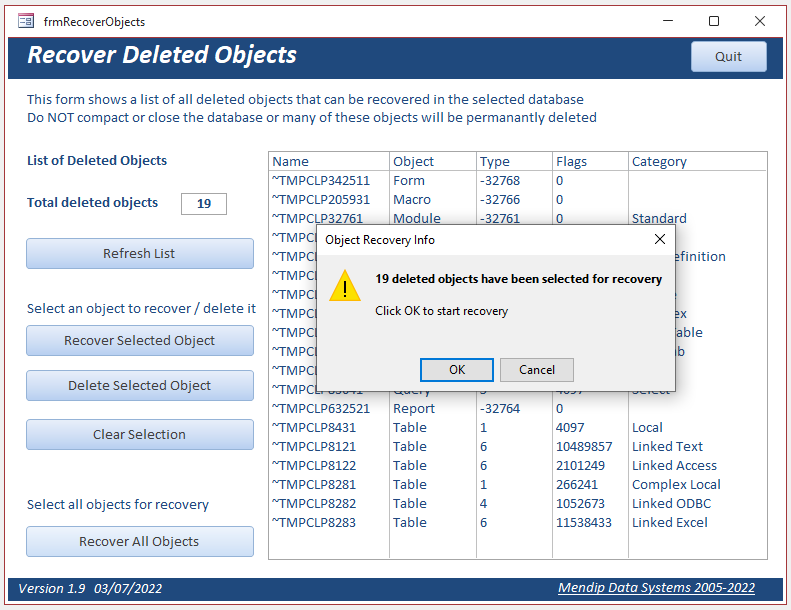
Task: Click the form icon in title bar
Action: 26,21
